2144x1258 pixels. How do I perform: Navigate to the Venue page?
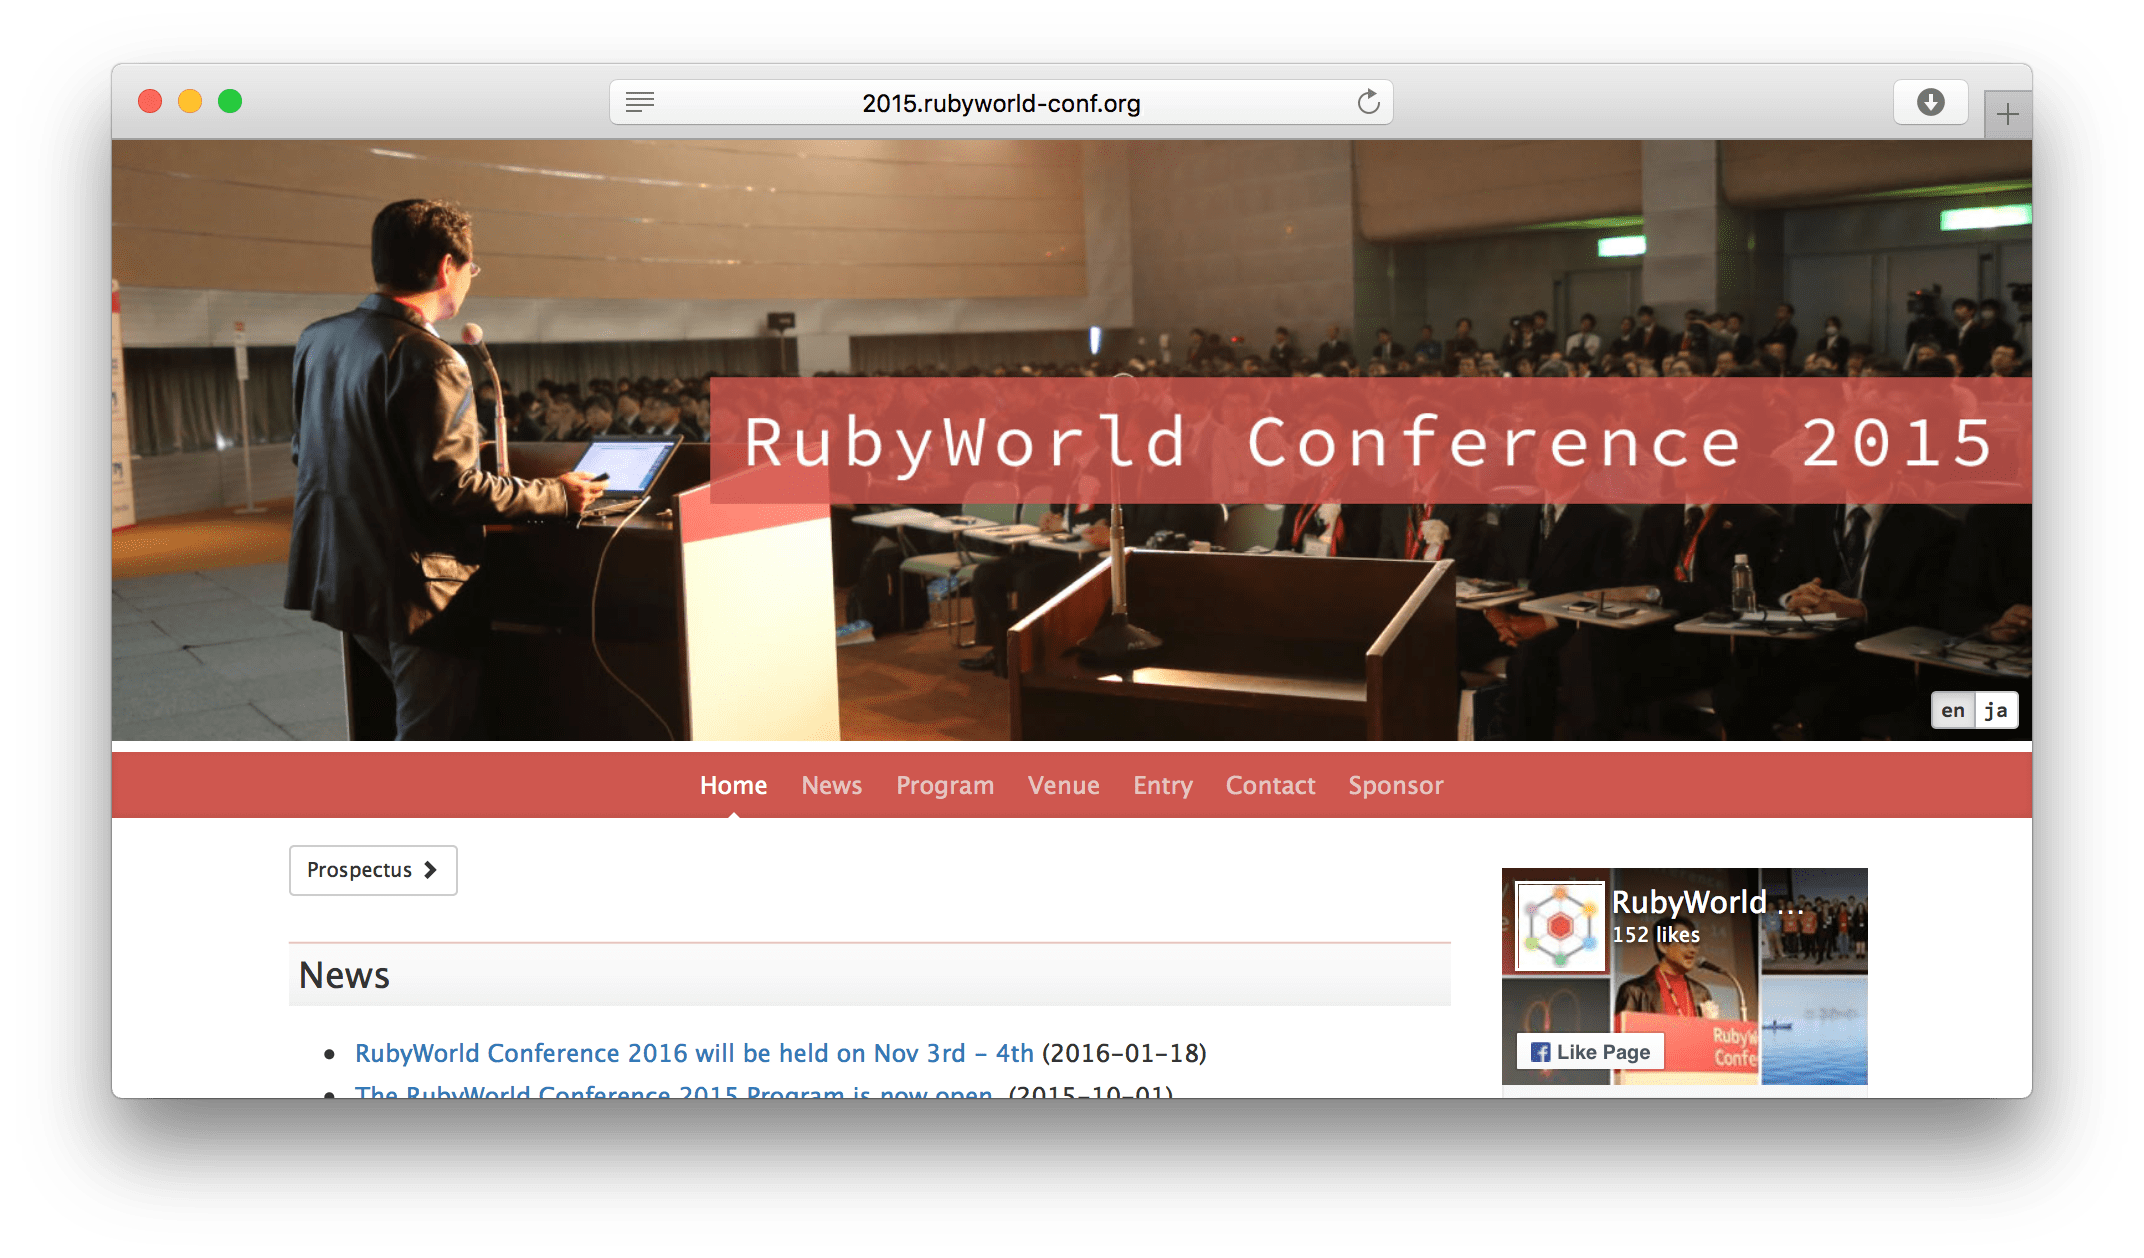pos(1063,785)
